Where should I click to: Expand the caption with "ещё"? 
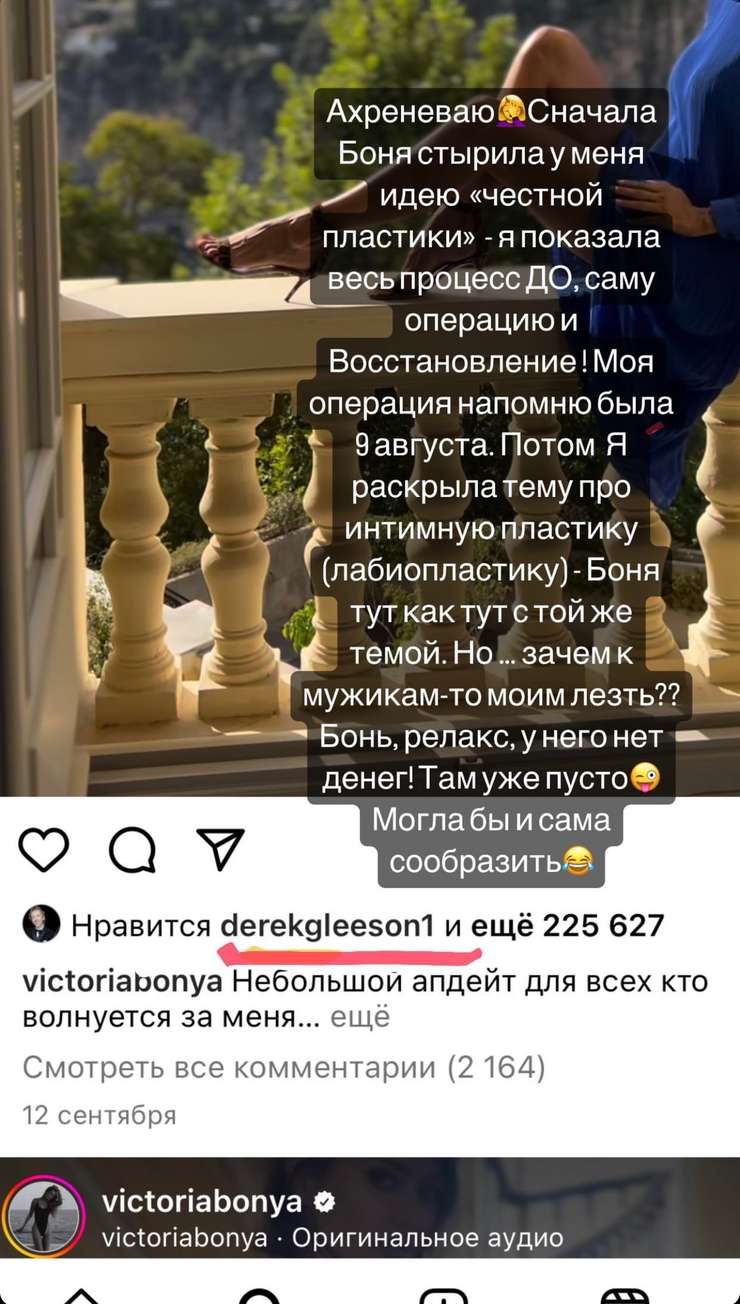click(x=359, y=1018)
